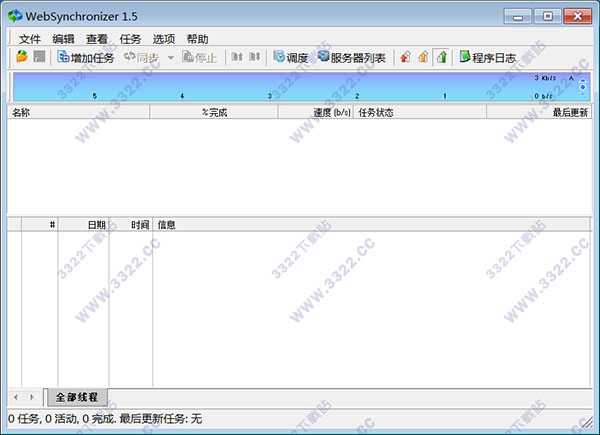Click the tab scroll left arrow
This screenshot has width=600, height=435.
16,397
